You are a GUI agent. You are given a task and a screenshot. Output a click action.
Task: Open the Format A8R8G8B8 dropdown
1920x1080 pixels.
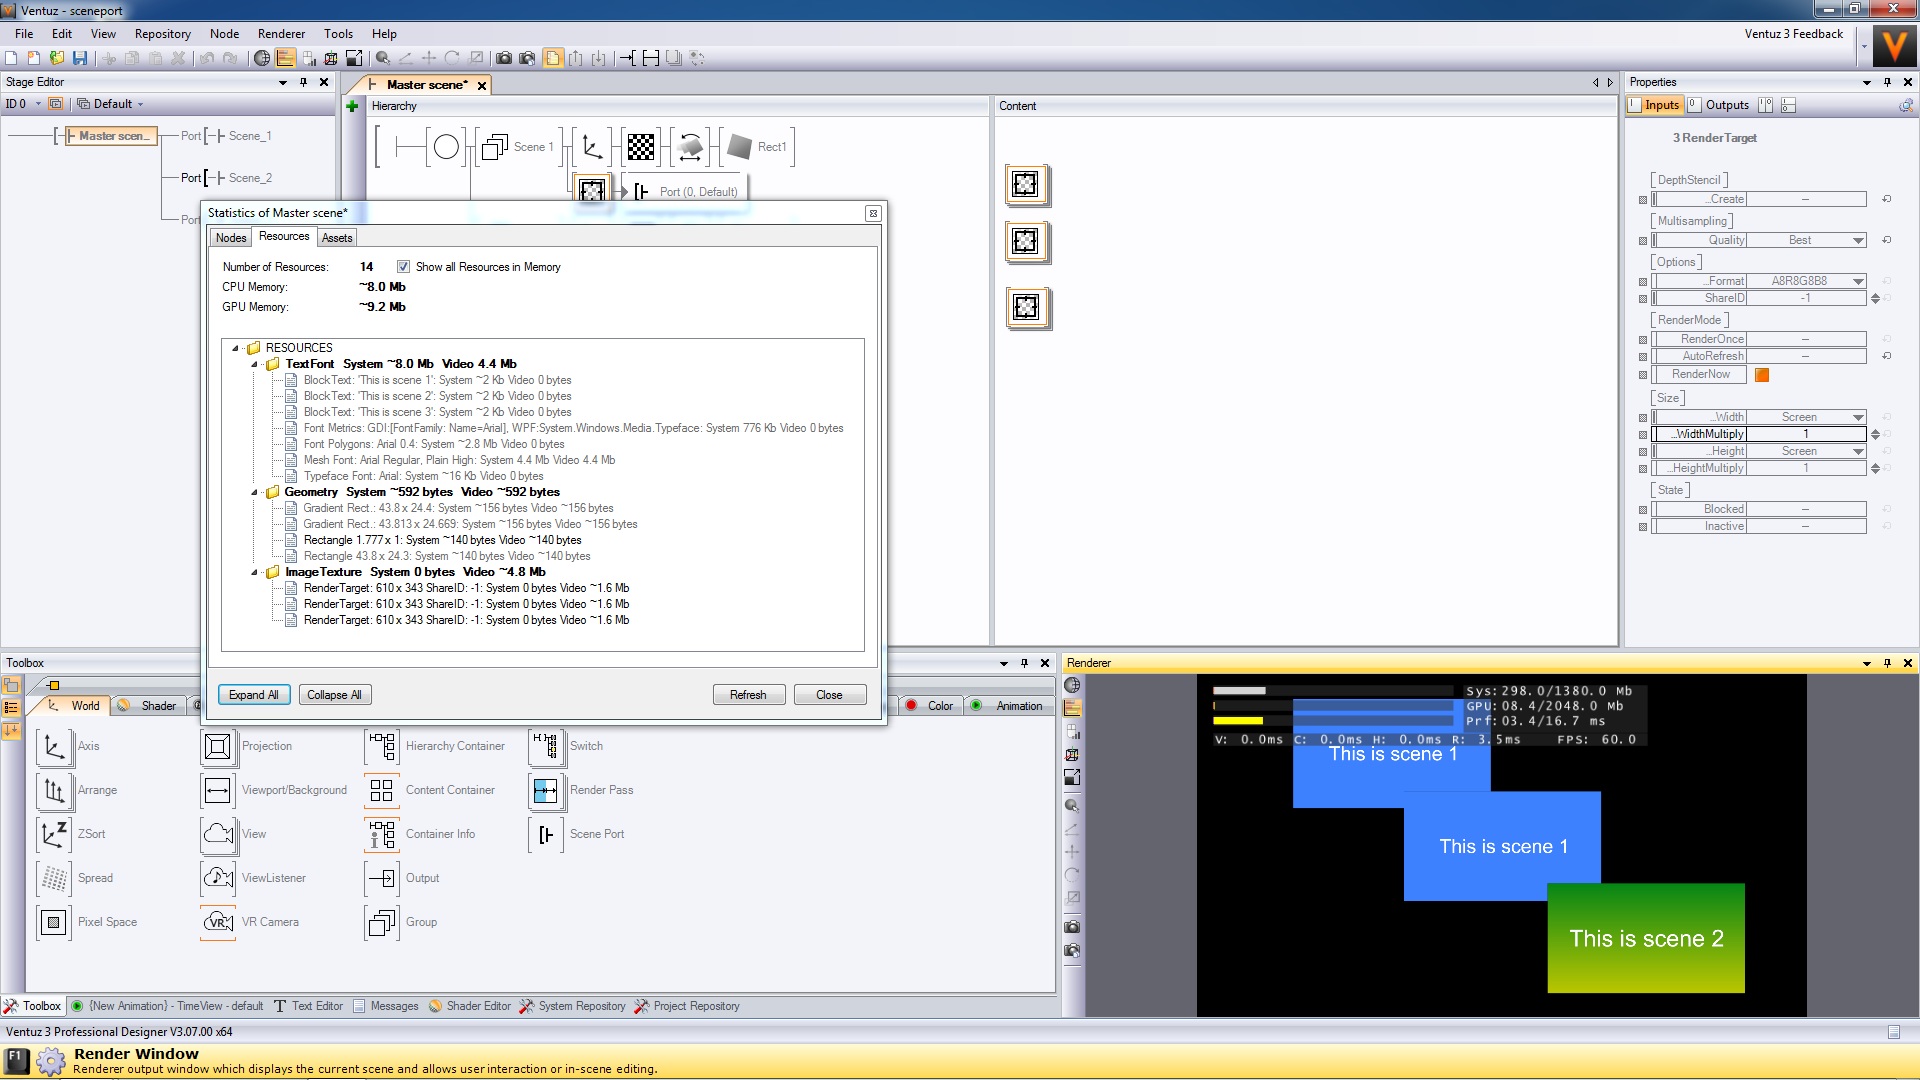click(1858, 281)
